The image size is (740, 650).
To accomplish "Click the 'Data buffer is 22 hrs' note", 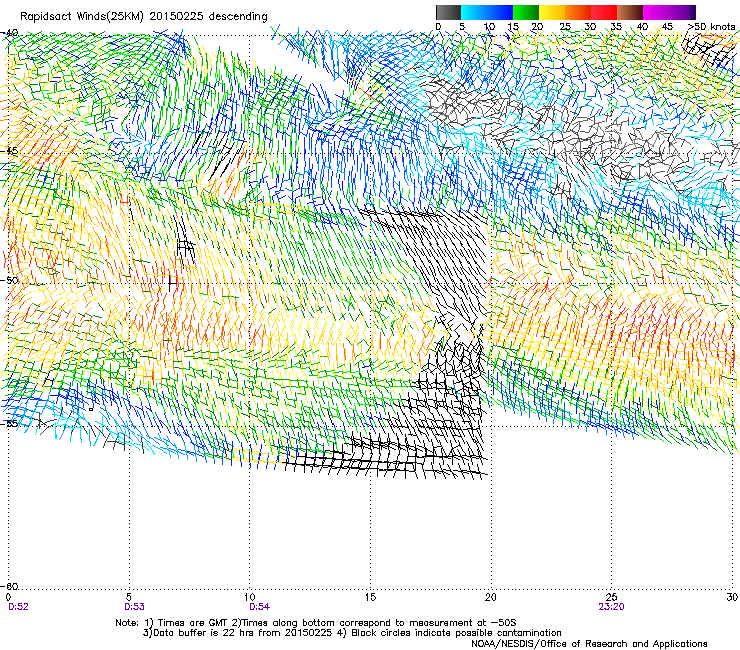I will pos(352,633).
